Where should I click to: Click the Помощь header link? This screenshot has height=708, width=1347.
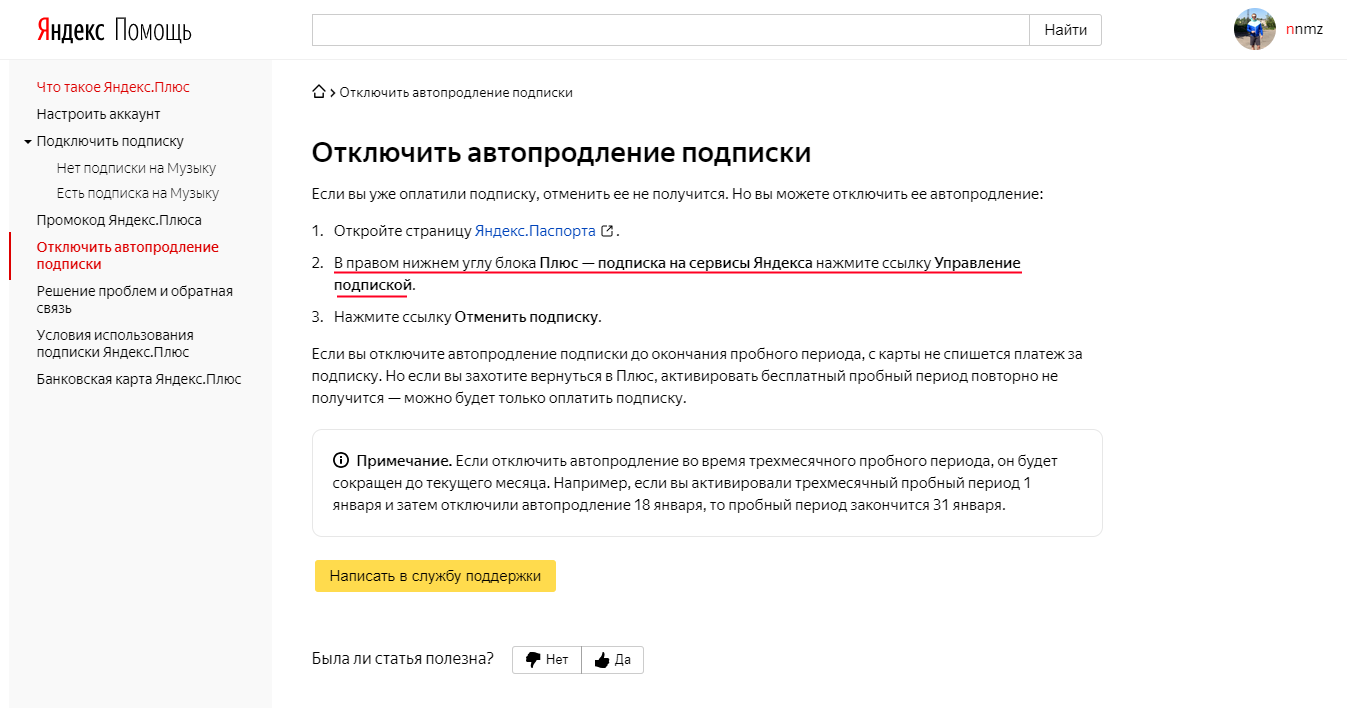(x=153, y=30)
